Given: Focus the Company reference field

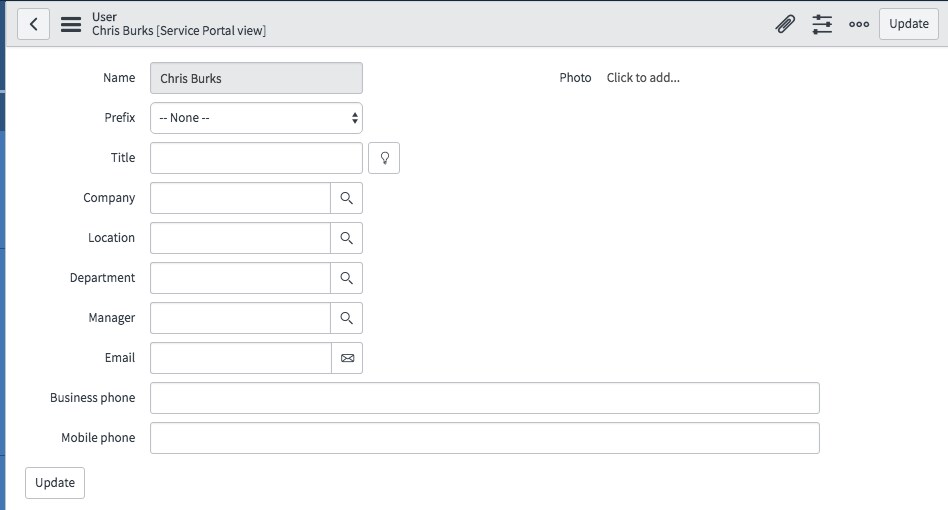Looking at the screenshot, I should point(240,198).
